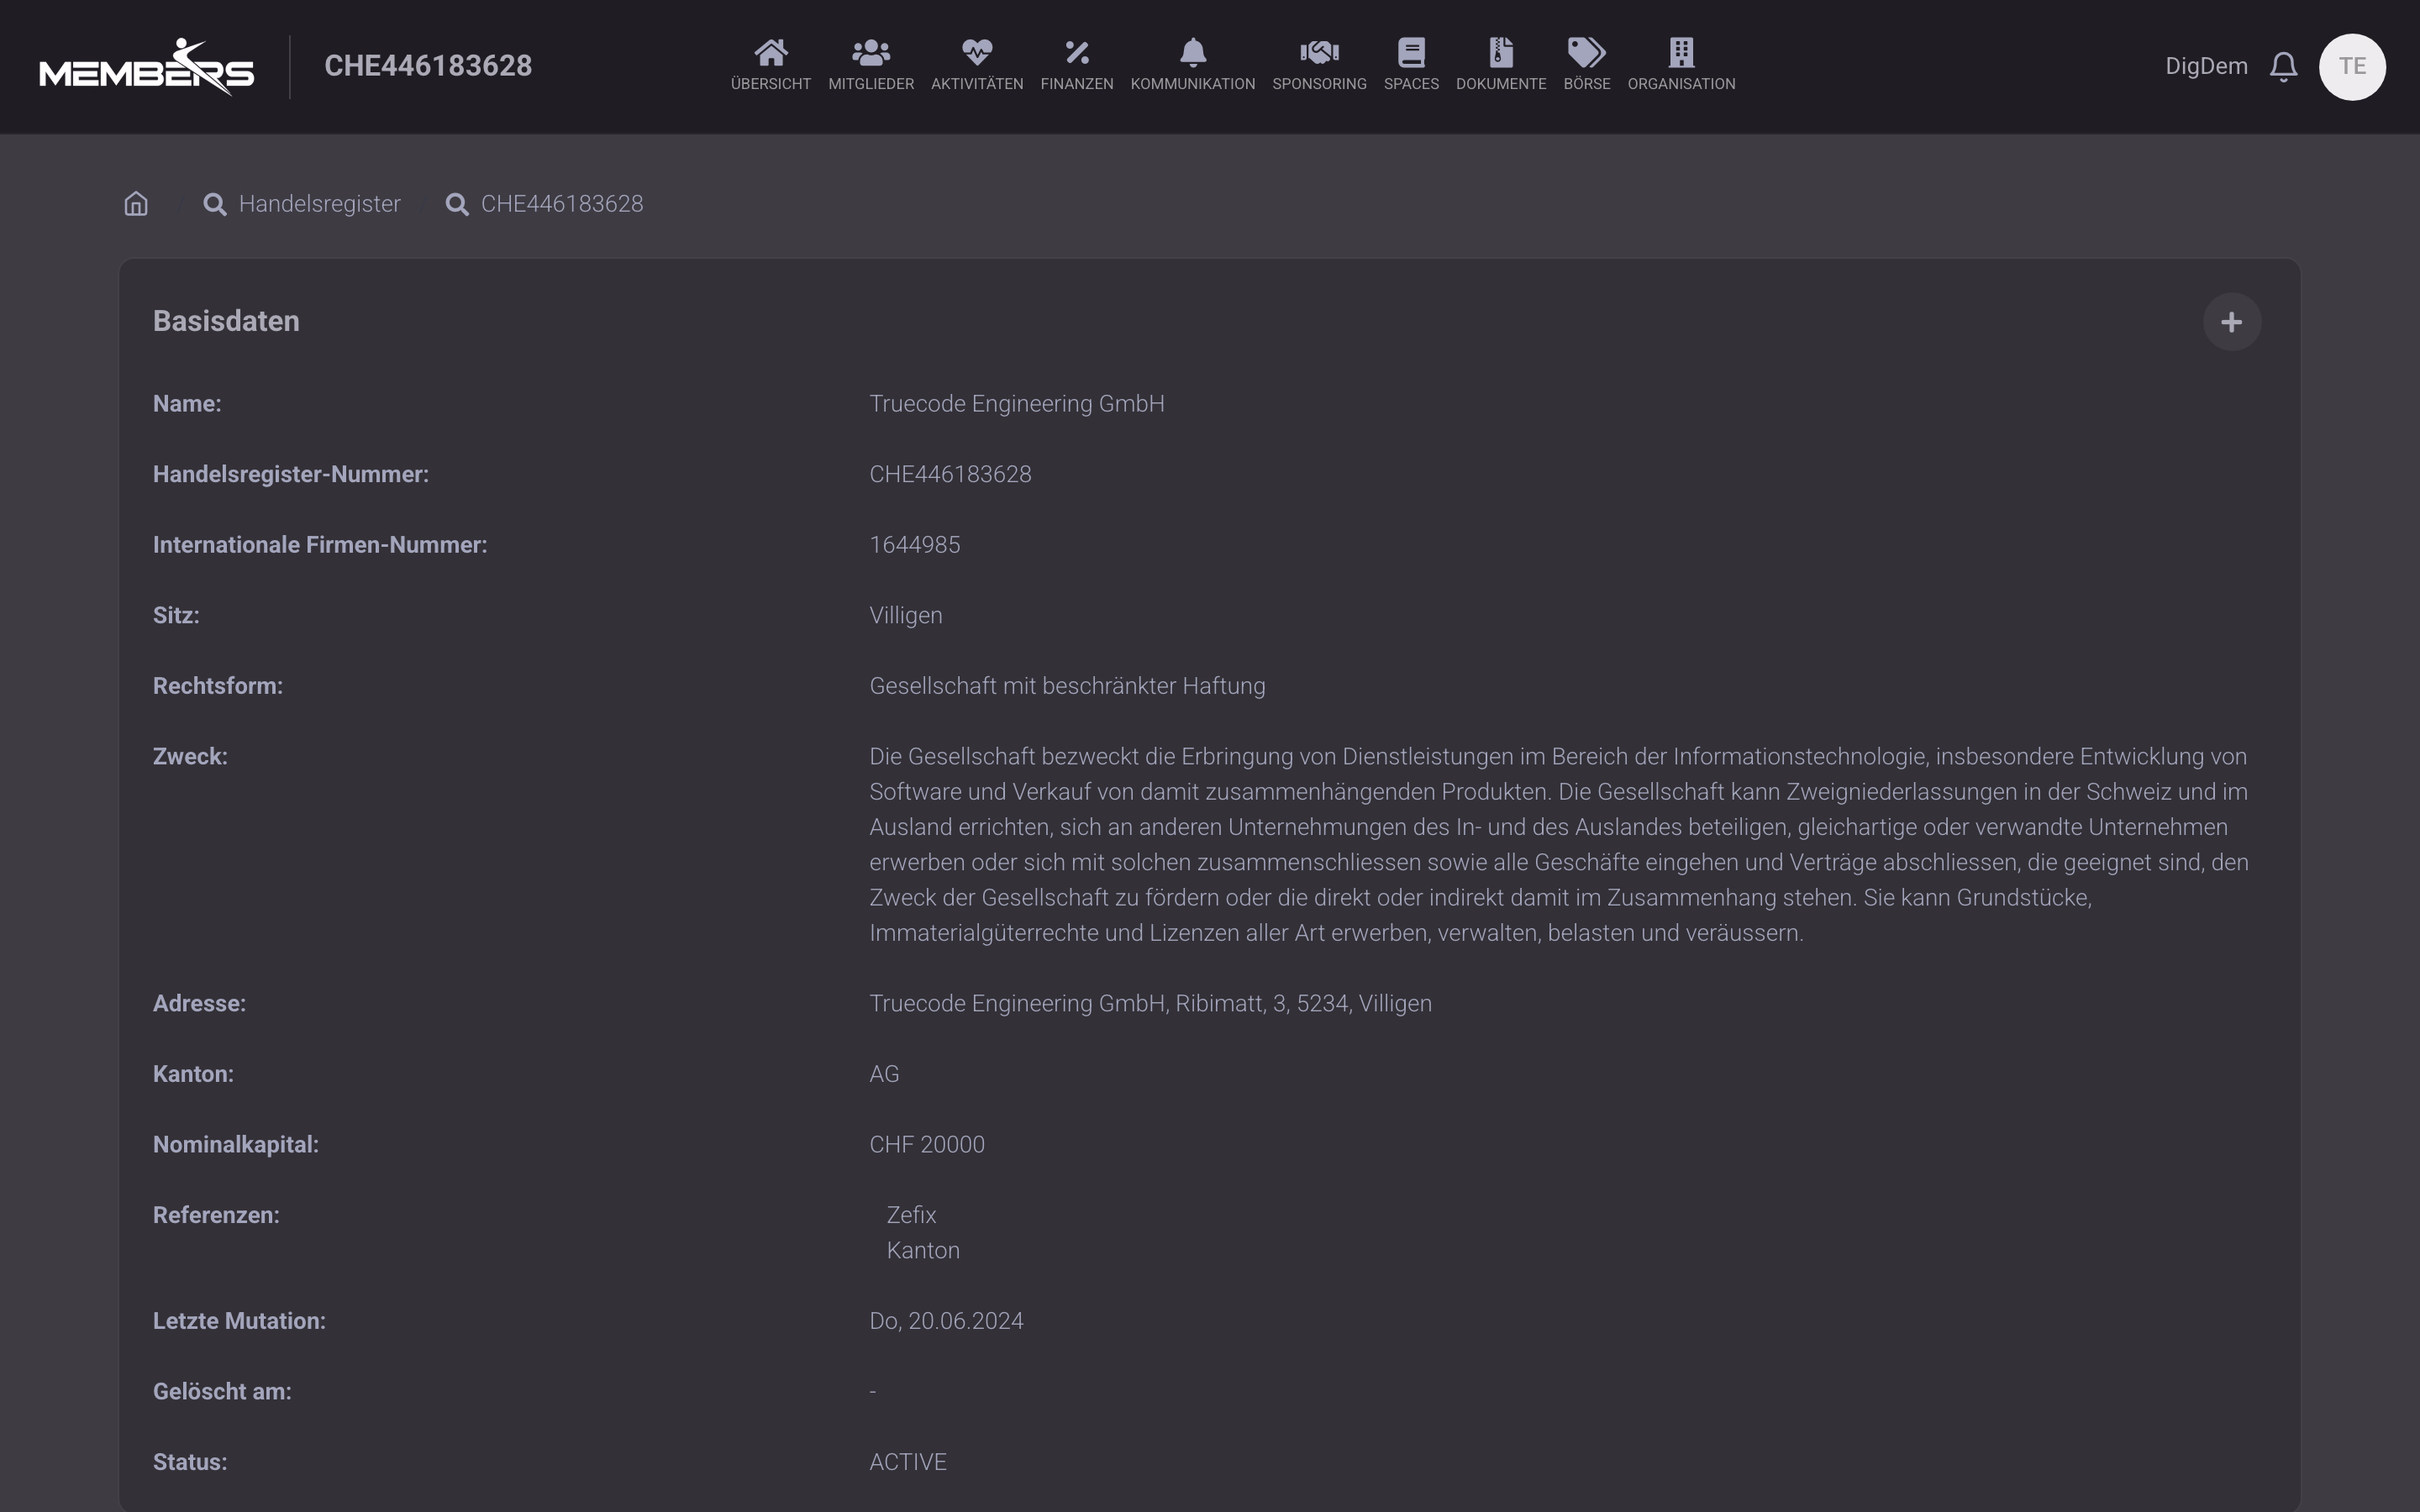
Task: Open the Zefix reference link
Action: (911, 1215)
